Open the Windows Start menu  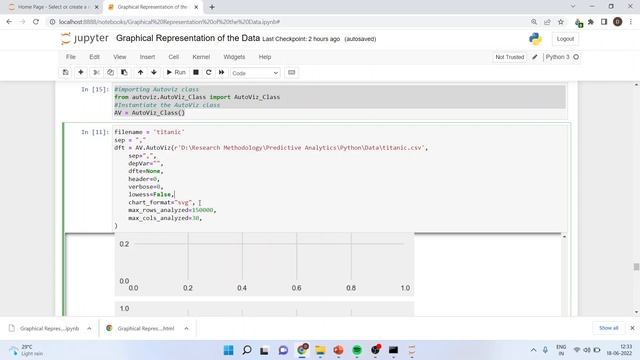tap(229, 350)
